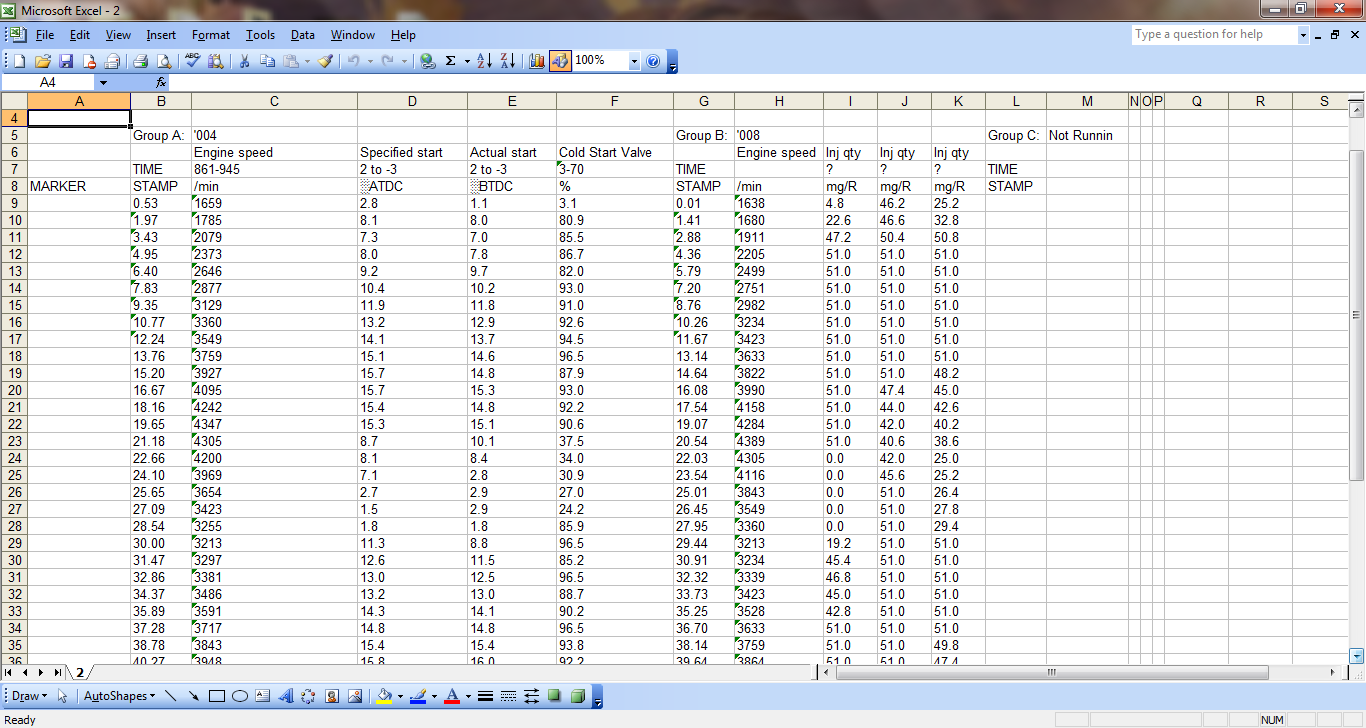Open the Data menu
The height and width of the screenshot is (728, 1366).
303,35
